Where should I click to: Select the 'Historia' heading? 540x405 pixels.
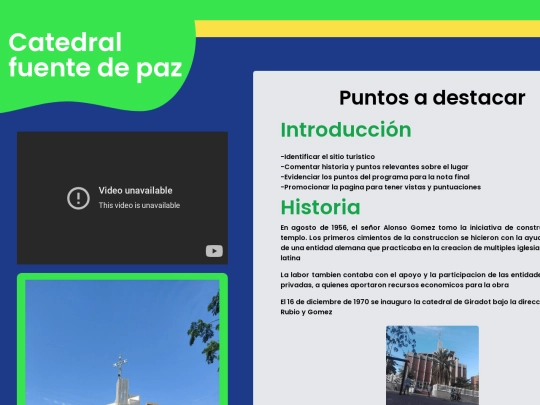point(320,207)
